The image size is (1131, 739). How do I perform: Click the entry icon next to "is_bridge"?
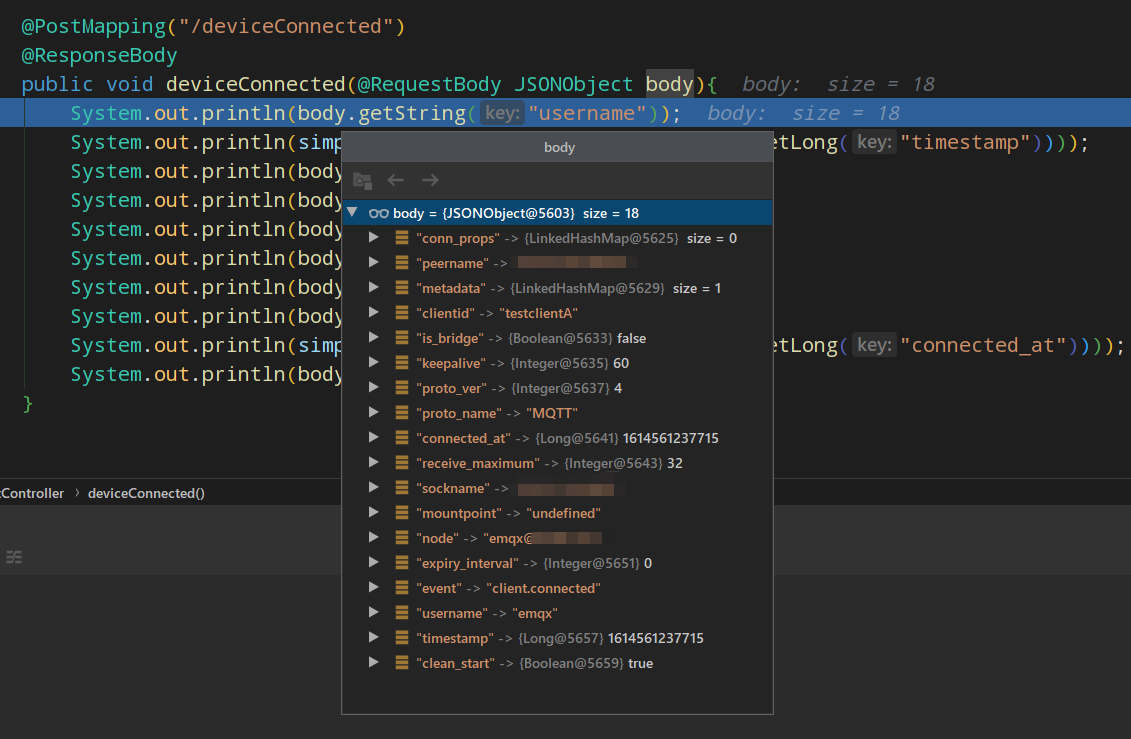pyautogui.click(x=402, y=338)
